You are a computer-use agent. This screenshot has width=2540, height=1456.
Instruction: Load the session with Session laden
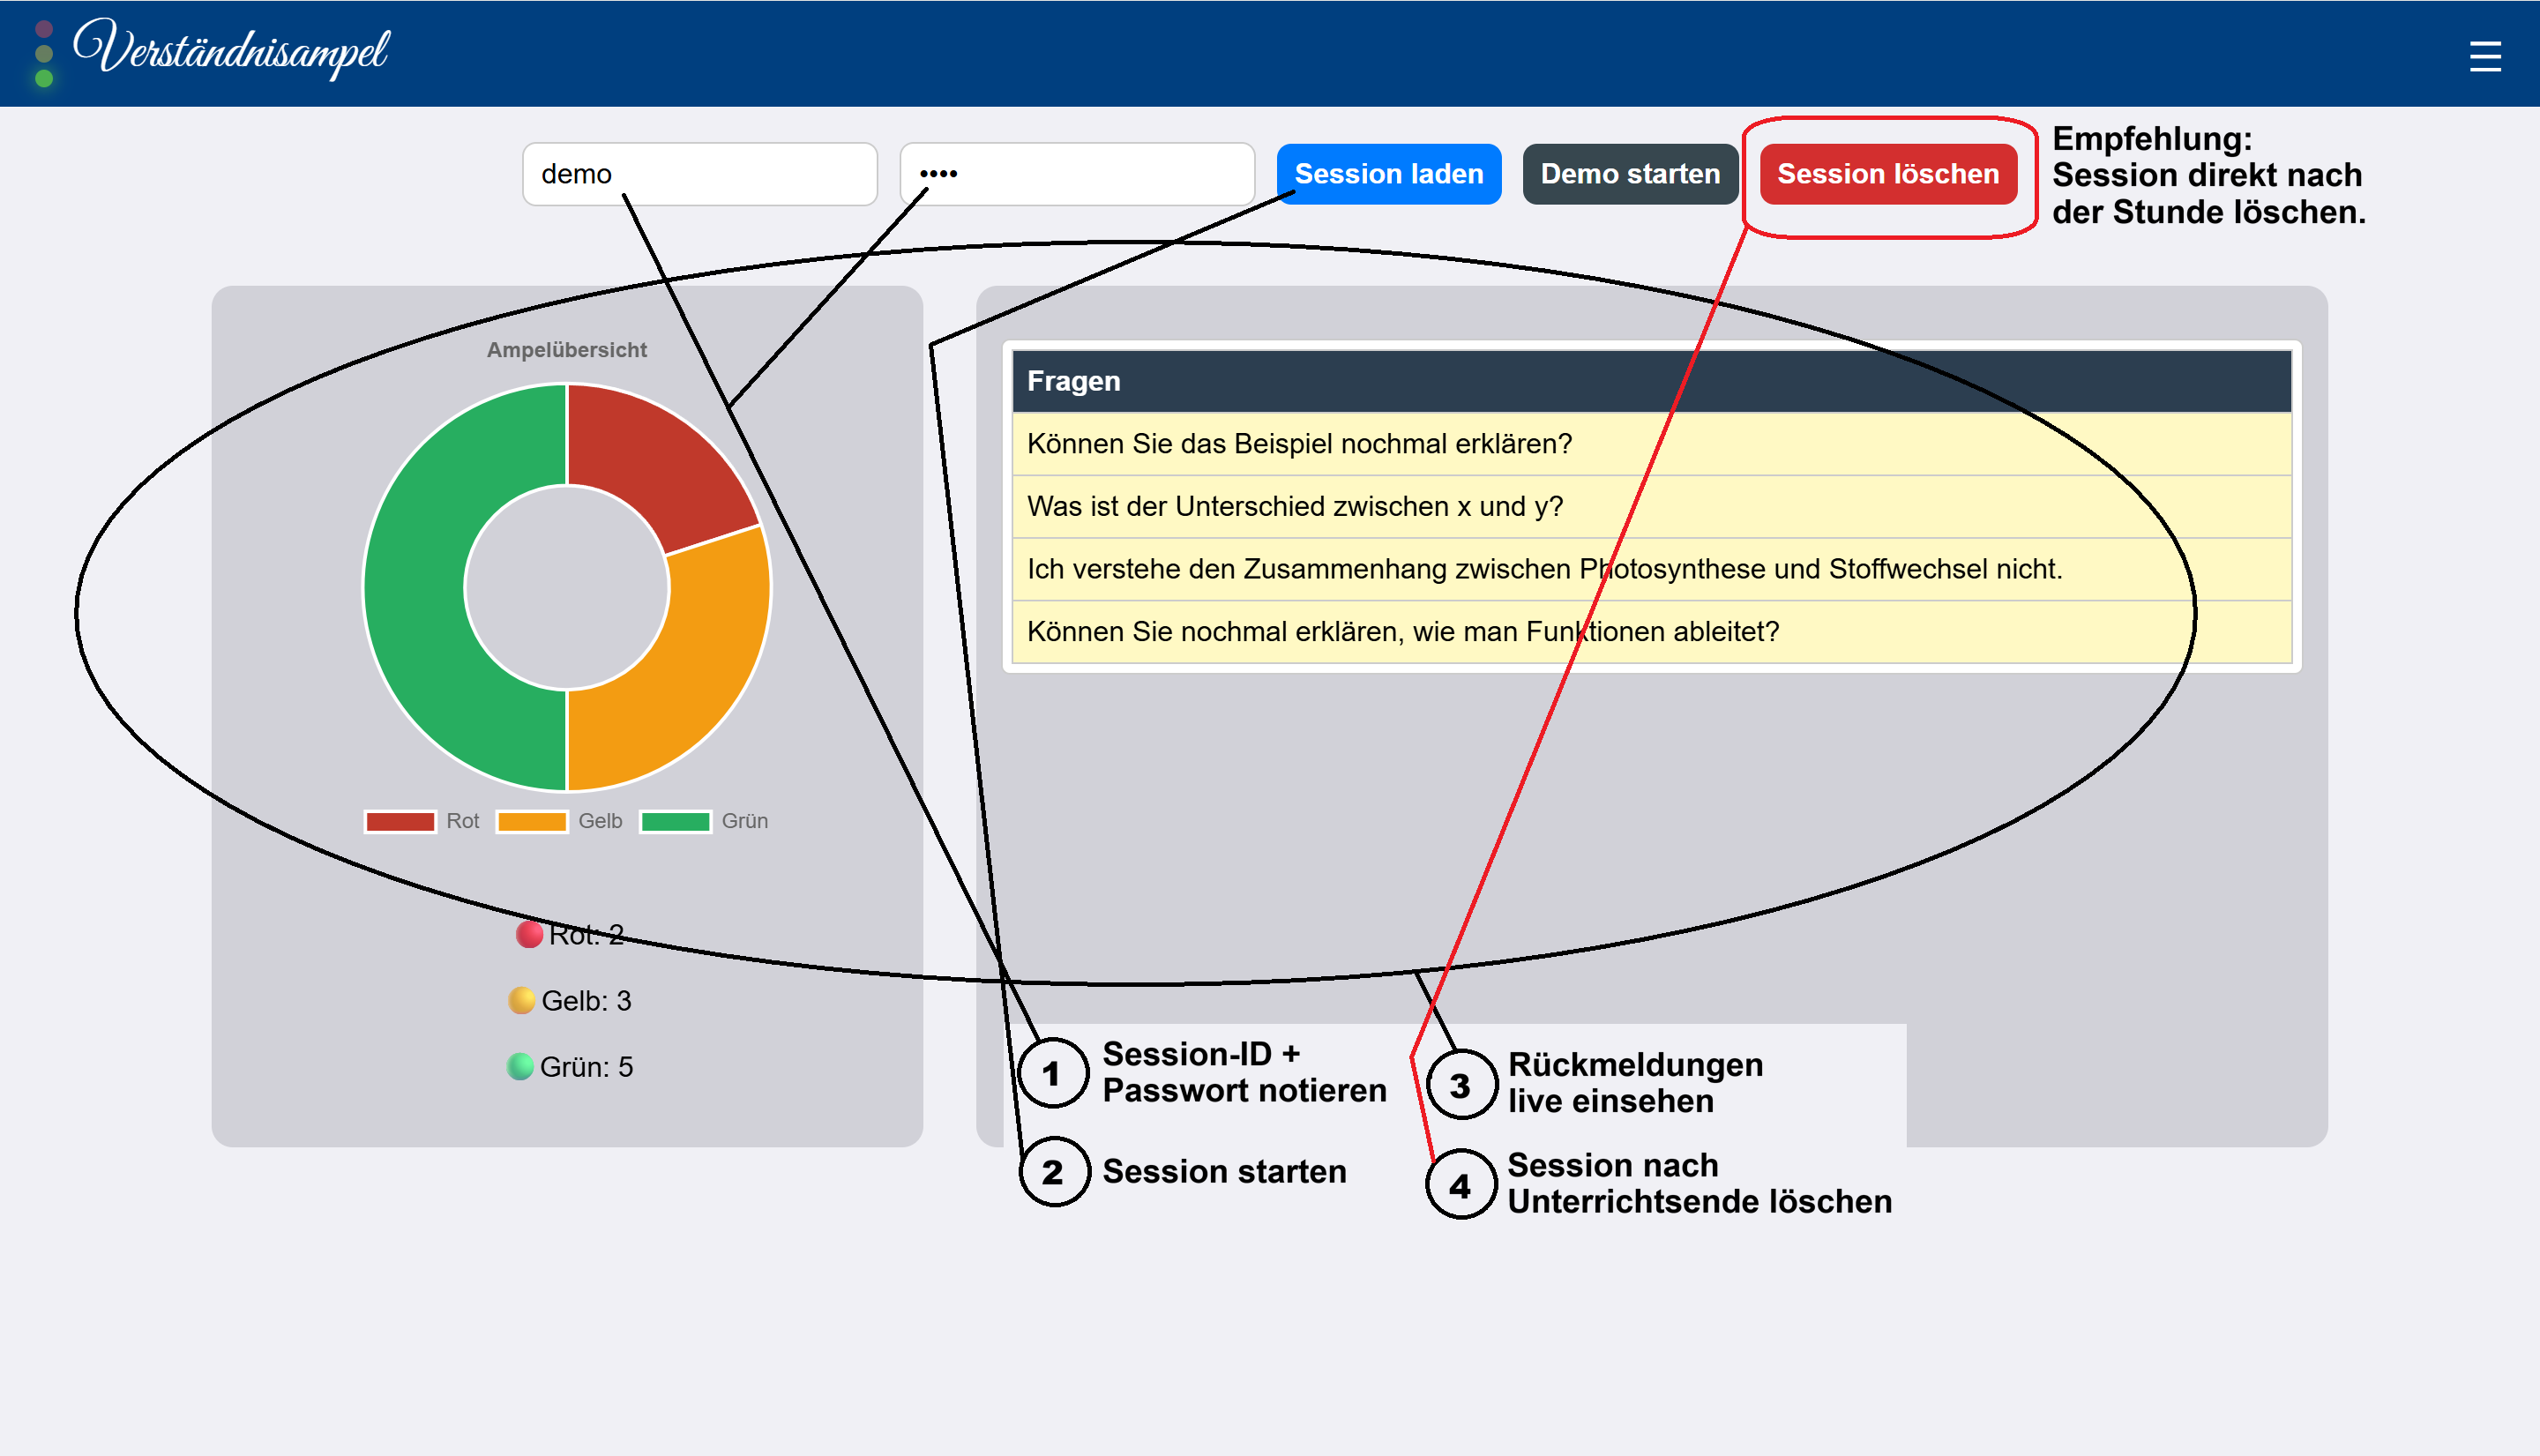(1388, 174)
